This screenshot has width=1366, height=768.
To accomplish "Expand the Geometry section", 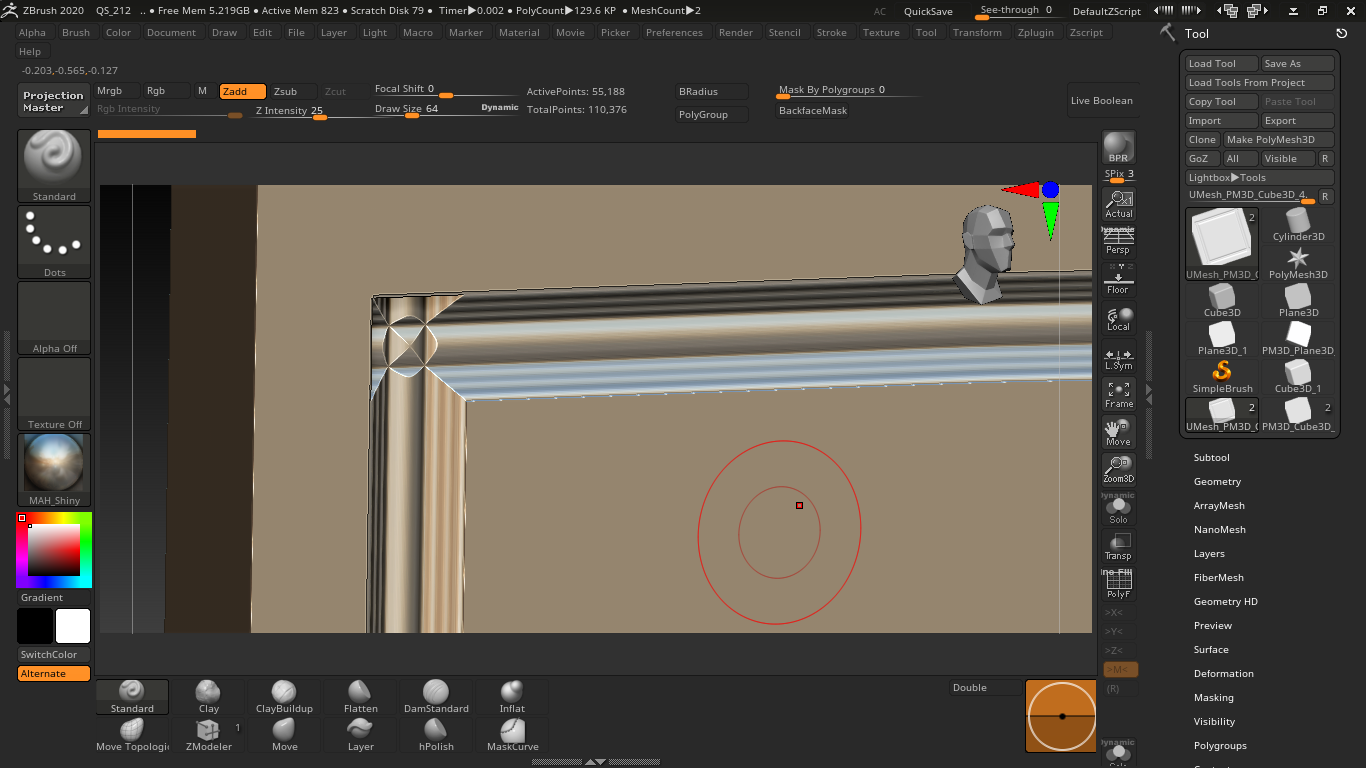I will [x=1217, y=481].
